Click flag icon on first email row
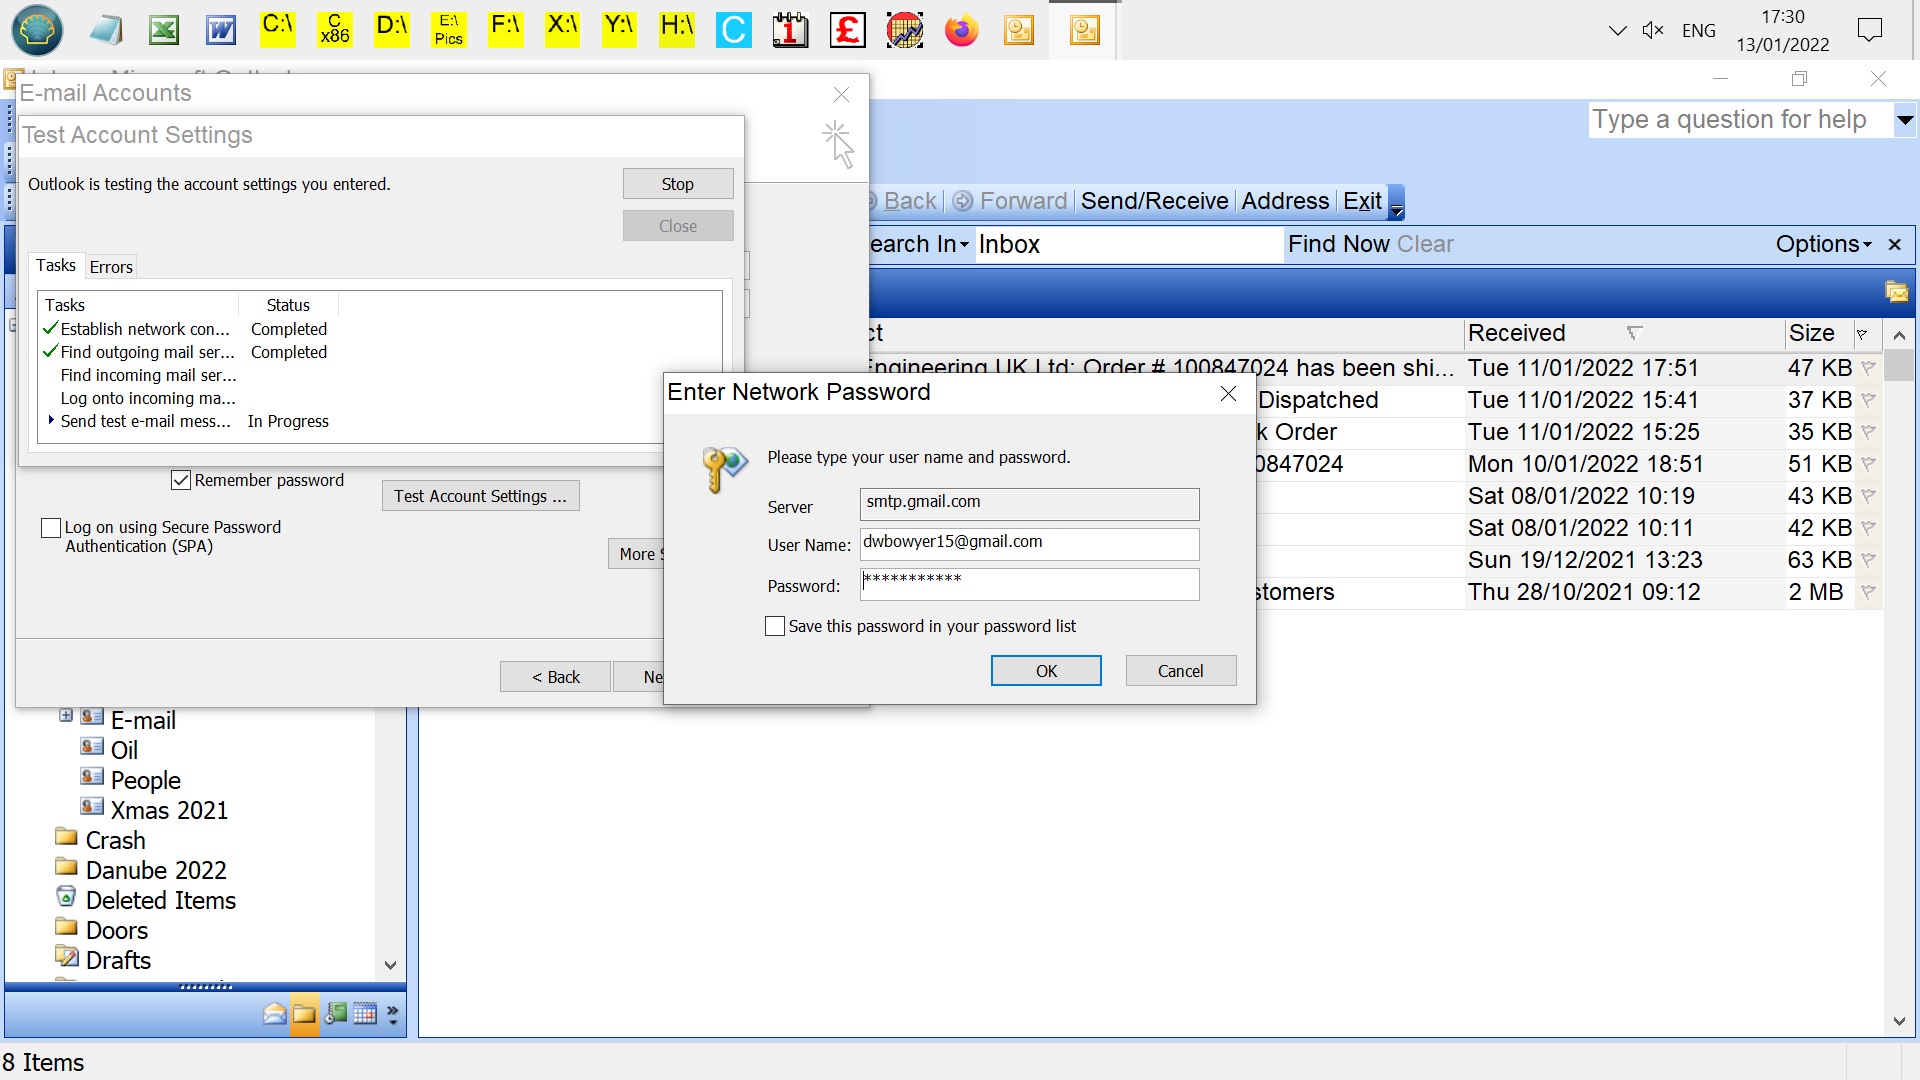The width and height of the screenshot is (1920, 1080). (x=1868, y=368)
